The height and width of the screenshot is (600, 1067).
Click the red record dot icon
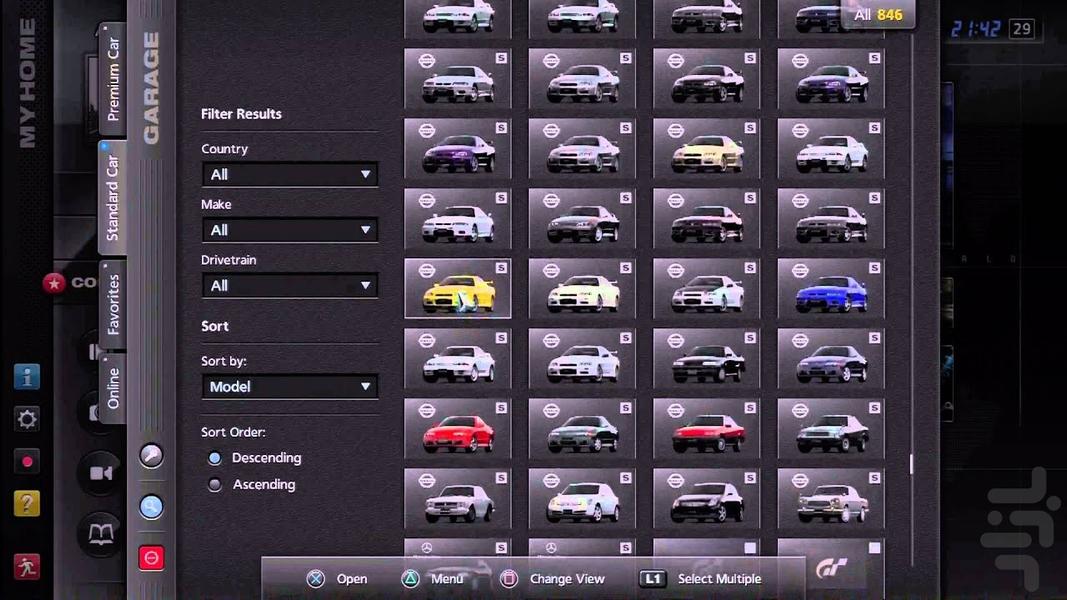[27, 461]
